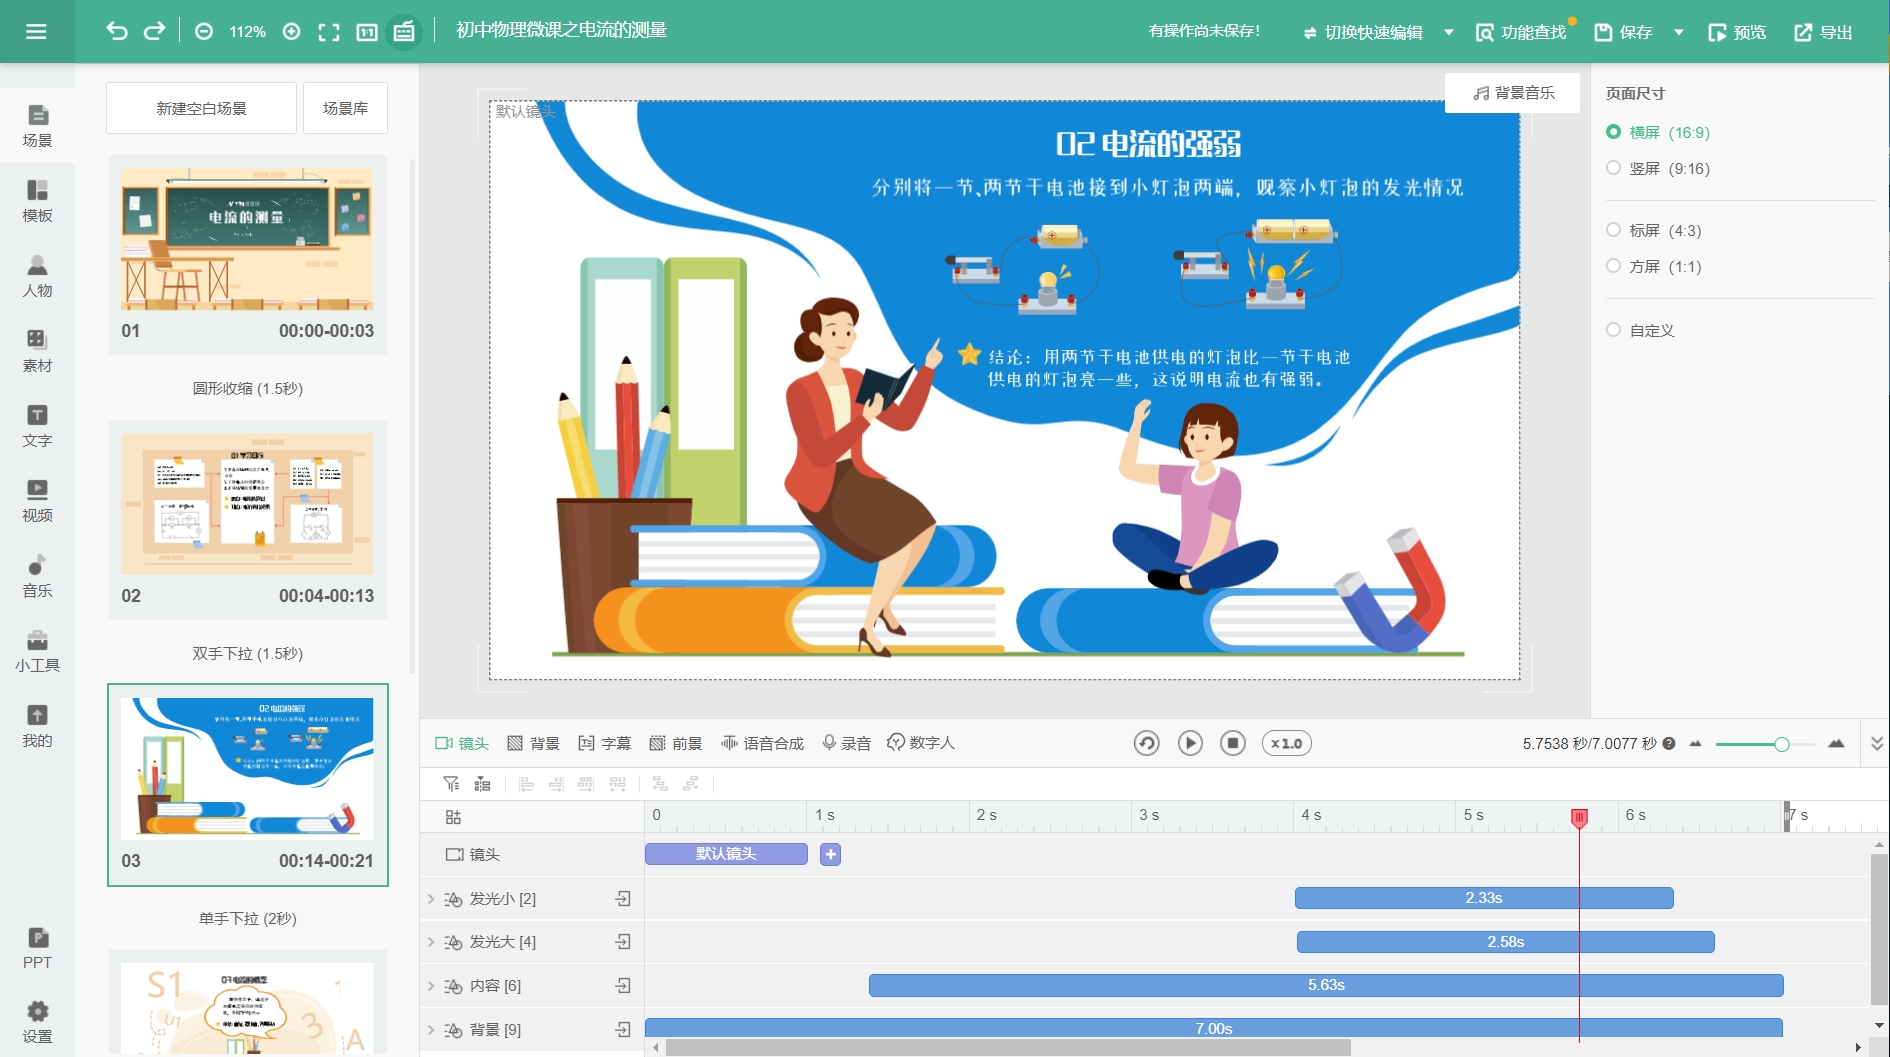Open the PPT import panel
The image size is (1890, 1057).
[37, 948]
